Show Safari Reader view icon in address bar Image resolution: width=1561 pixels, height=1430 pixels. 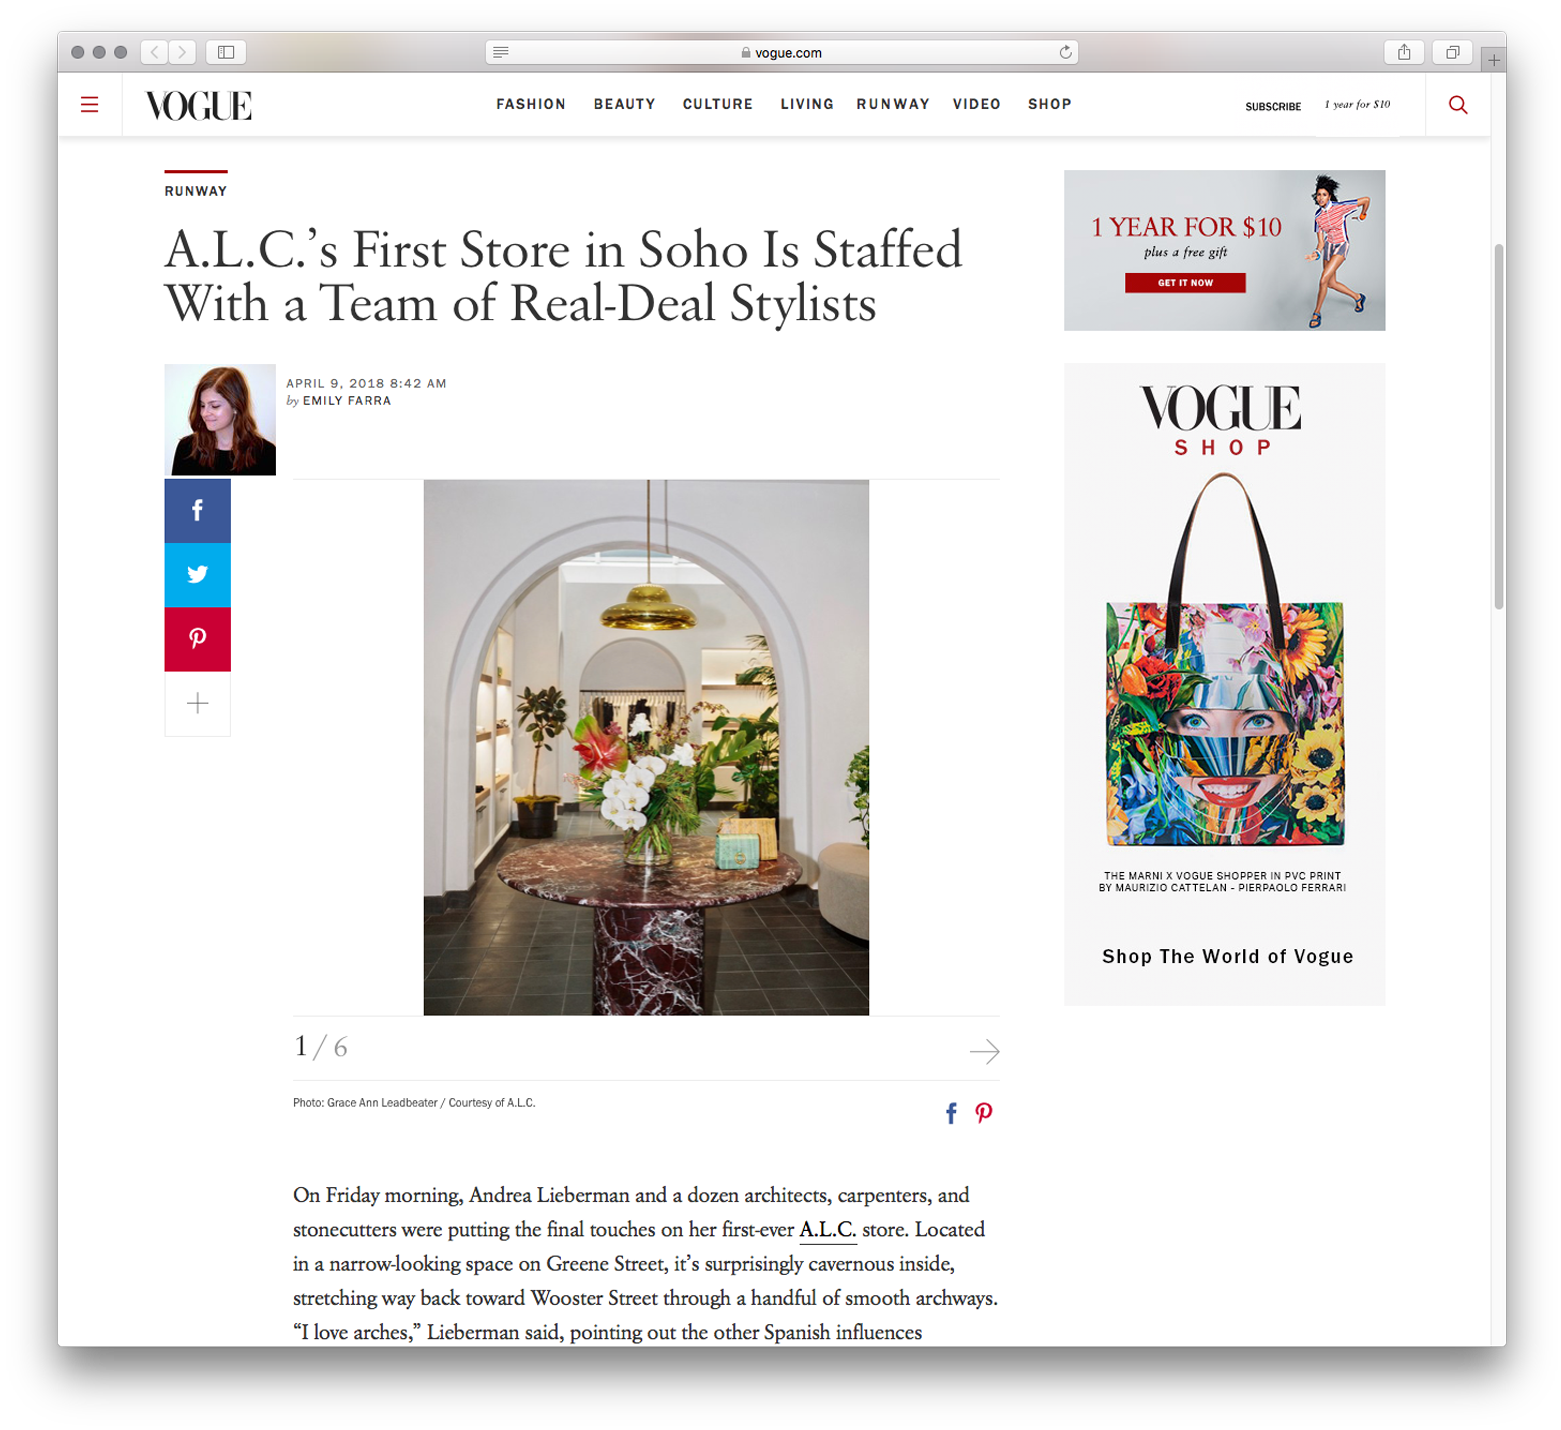(501, 52)
